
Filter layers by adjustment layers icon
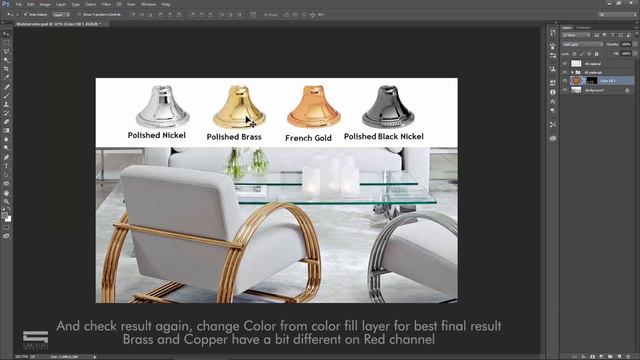(x=605, y=35)
